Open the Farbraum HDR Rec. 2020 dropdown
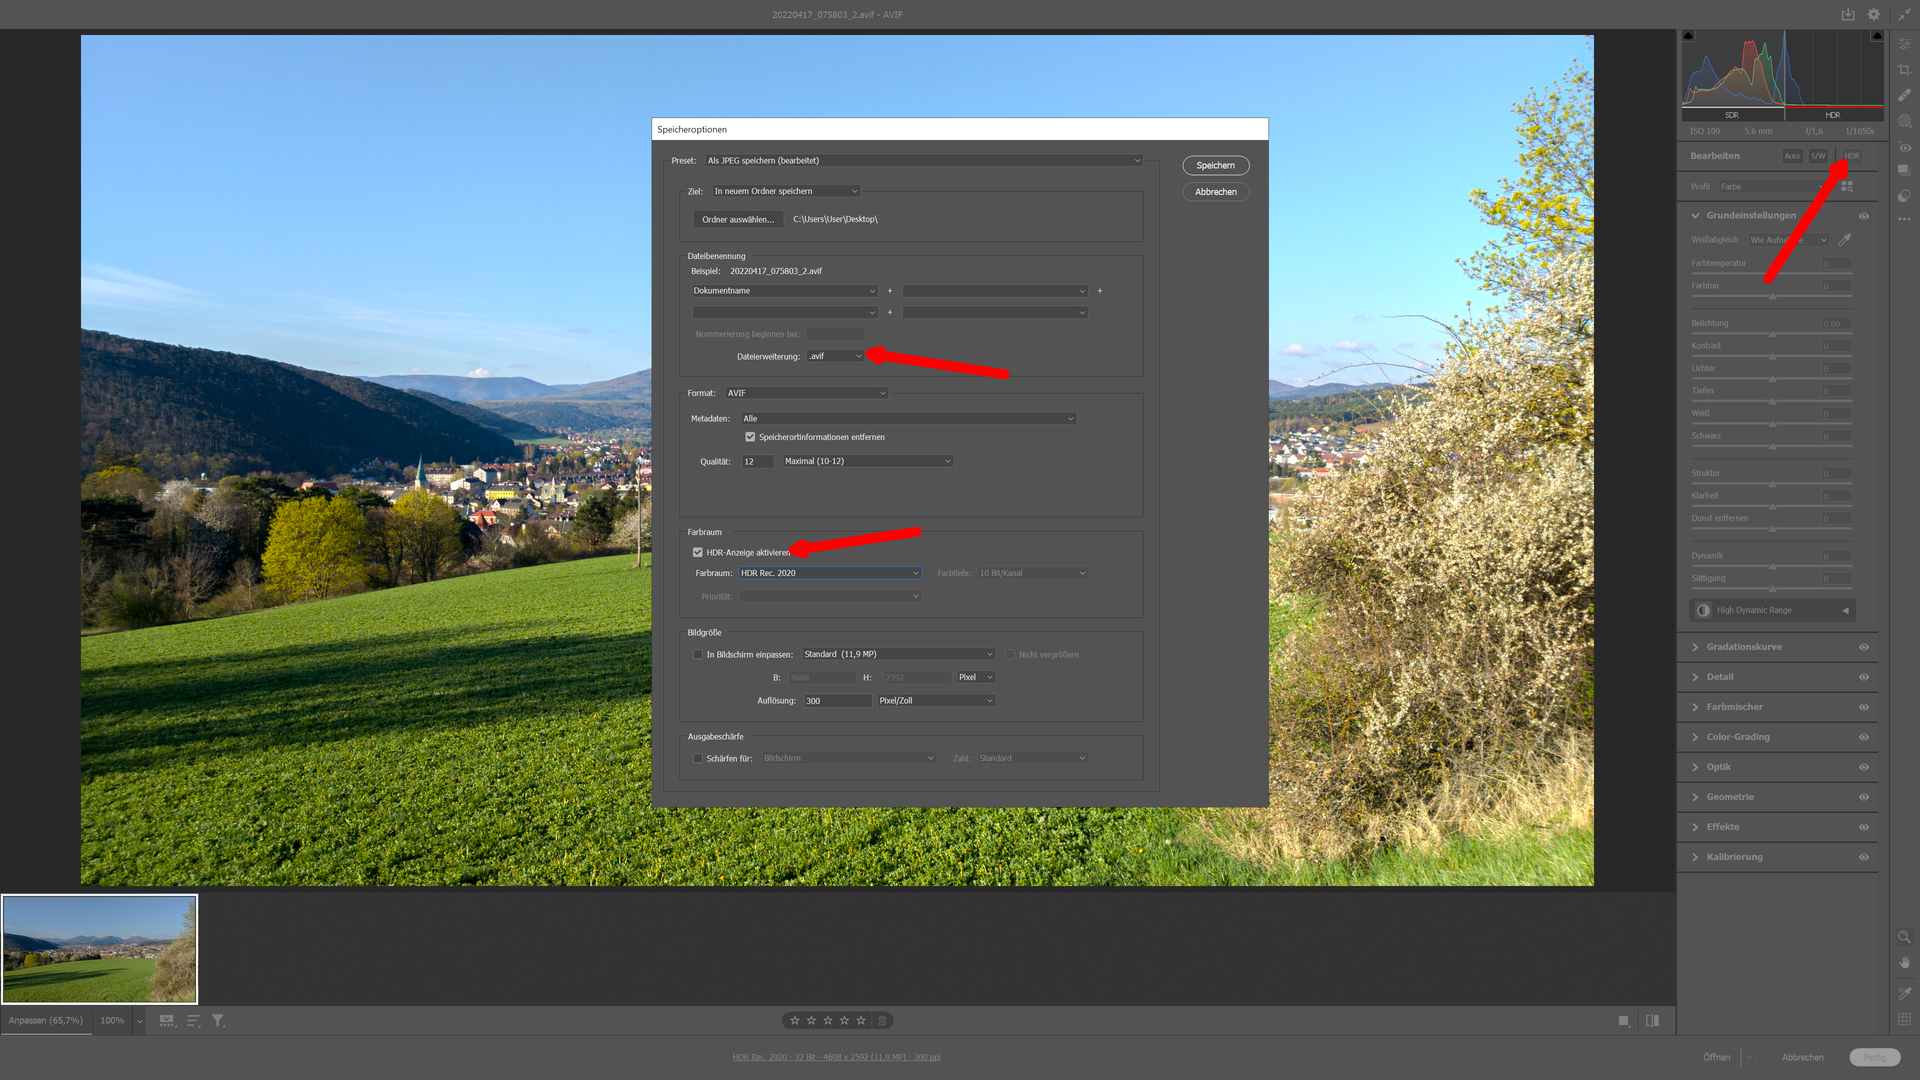 tap(829, 573)
